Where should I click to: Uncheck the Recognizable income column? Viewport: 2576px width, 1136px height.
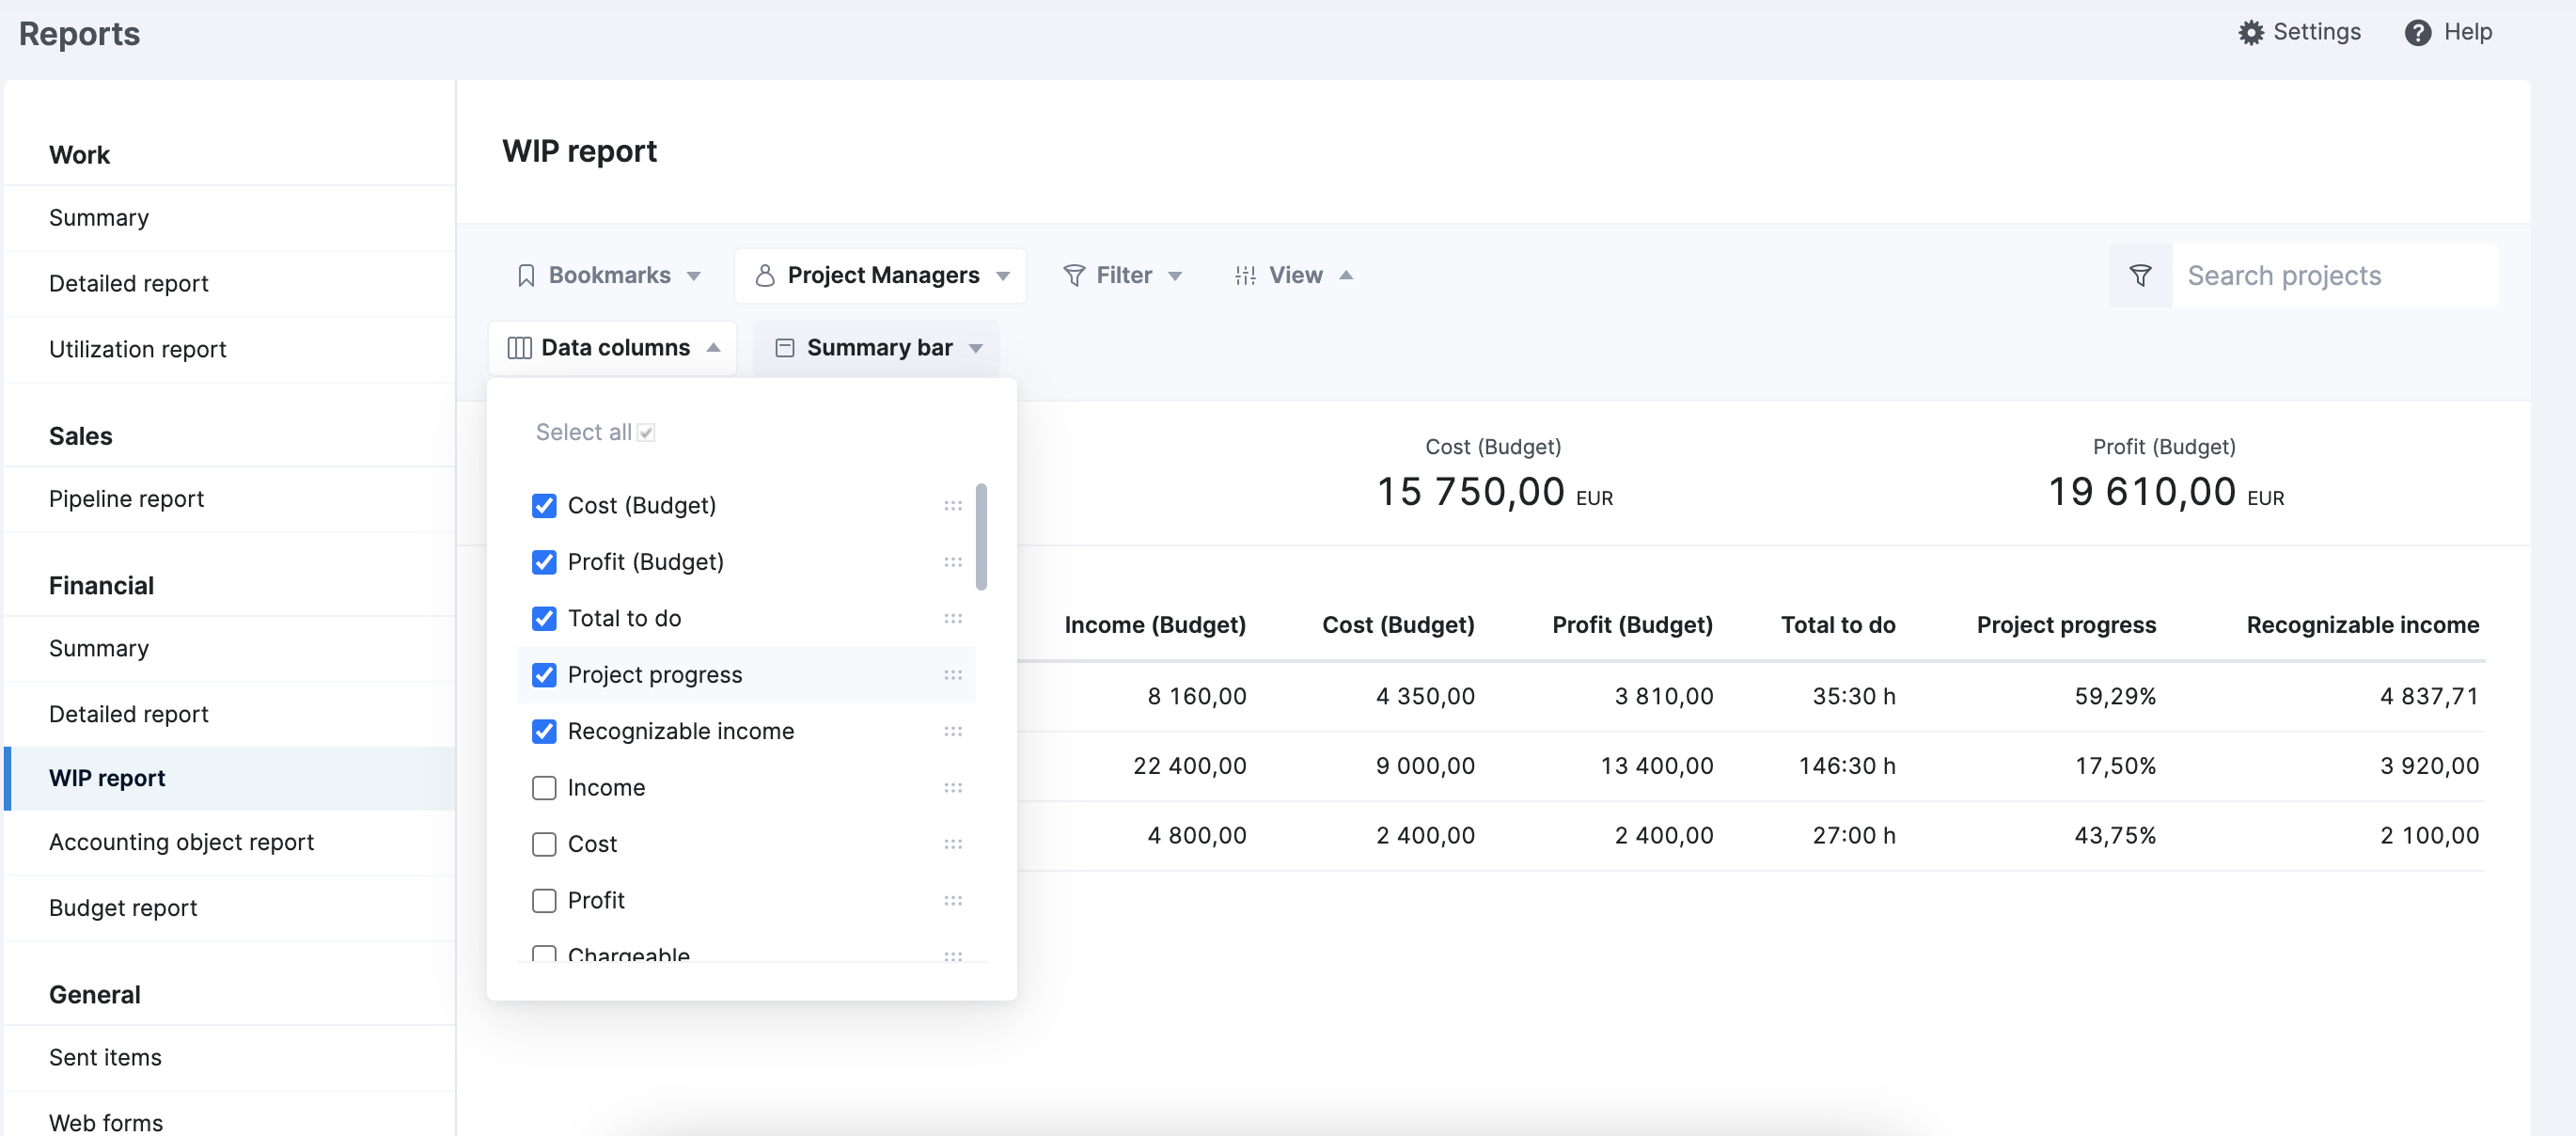click(x=544, y=731)
